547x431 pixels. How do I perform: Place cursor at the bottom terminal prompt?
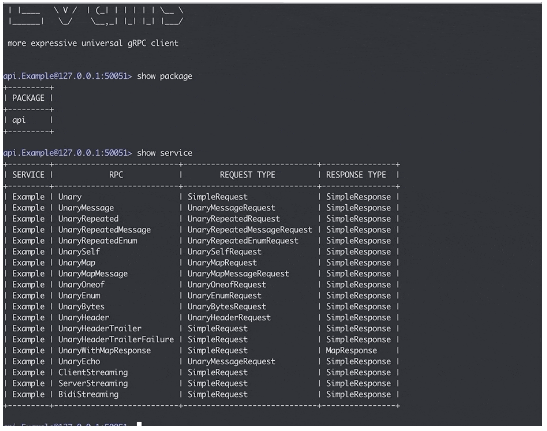click(x=139, y=424)
